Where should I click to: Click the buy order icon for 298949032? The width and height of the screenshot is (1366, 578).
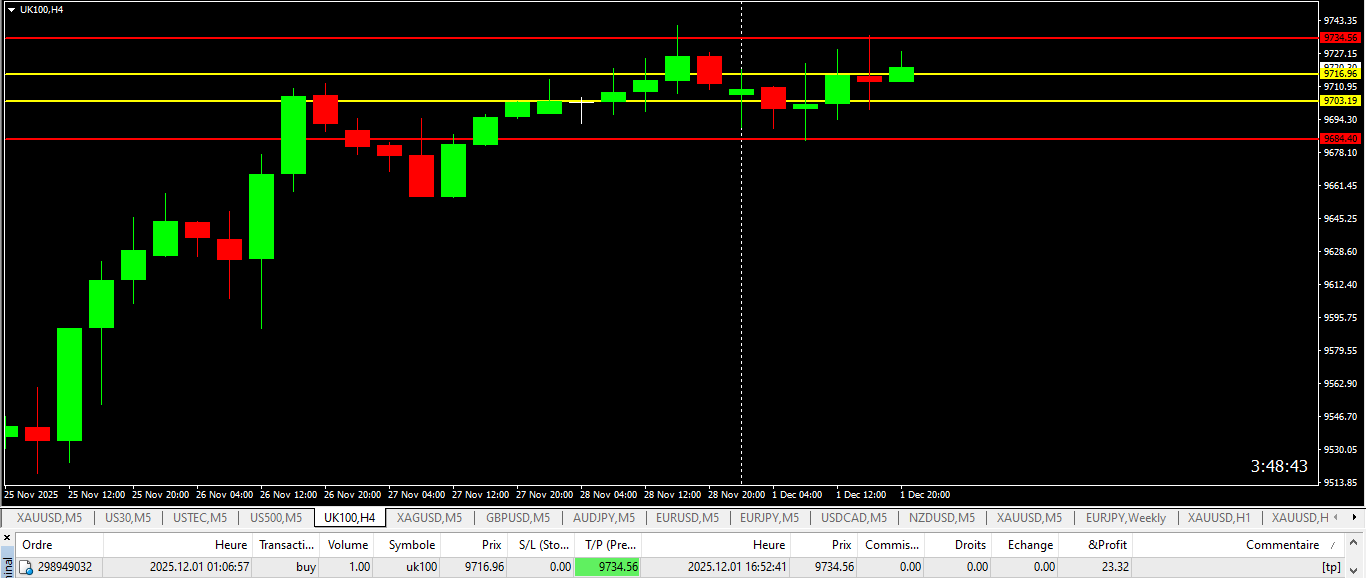tap(26, 567)
